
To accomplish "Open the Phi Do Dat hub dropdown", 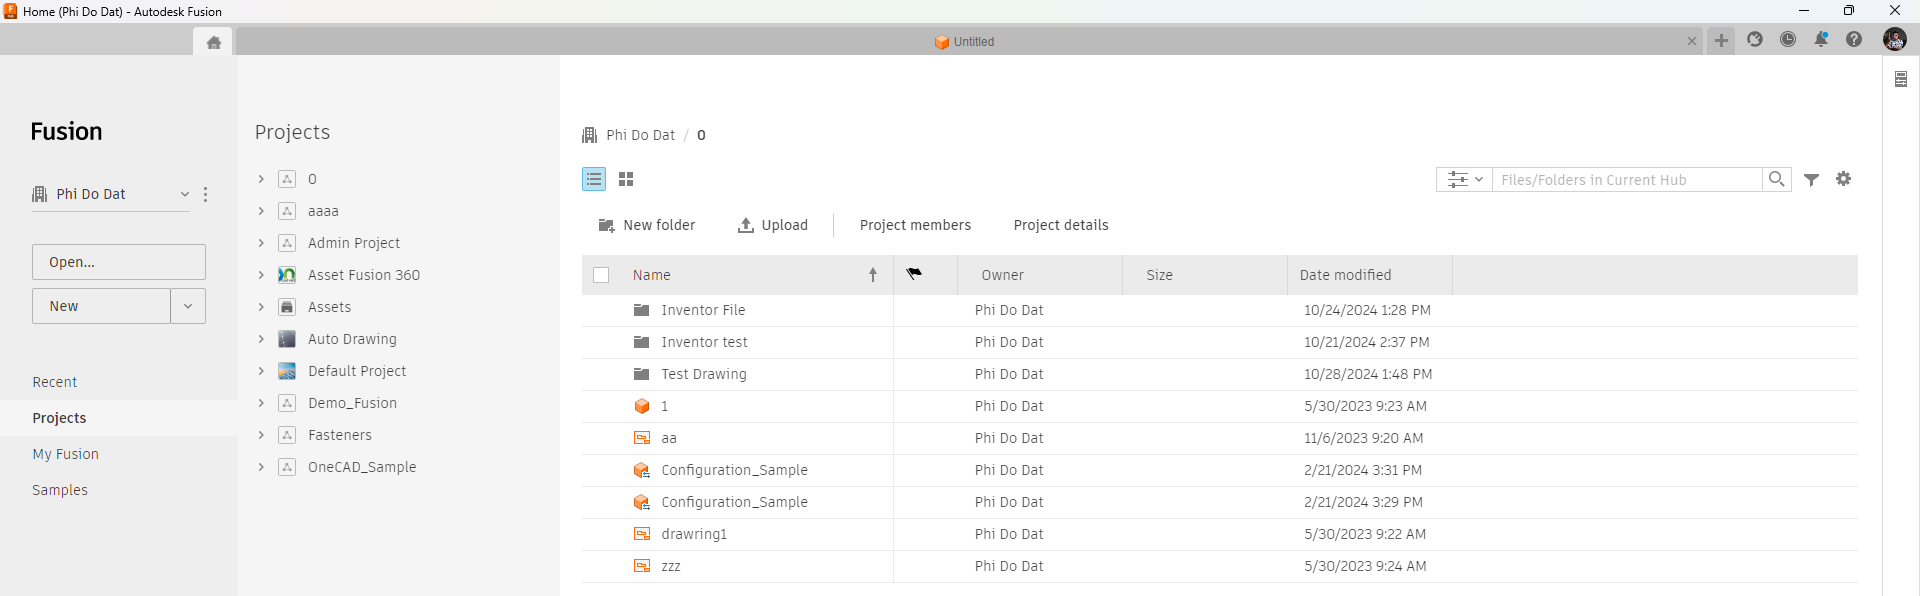I will [185, 194].
